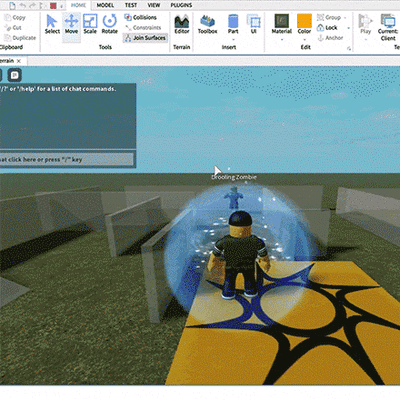The height and width of the screenshot is (400, 400).
Task: Open the Lock dropdown arrow
Action: click(349, 28)
